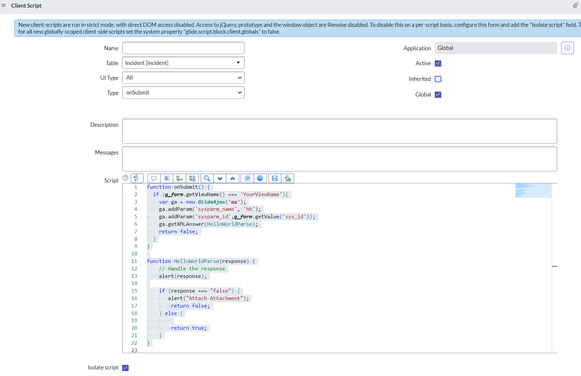
Task: Click the script search magnifier icon
Action: 207,179
